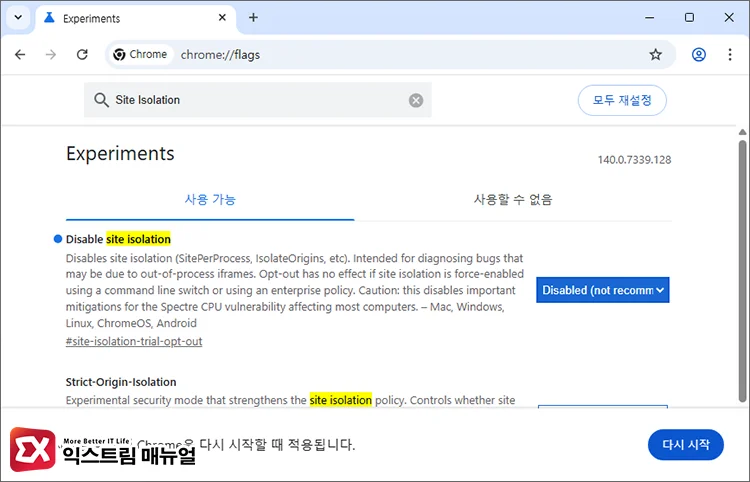Screen dimensions: 750x482
Task: Switch to the 사용할 수 없음 tab
Action: pos(513,199)
